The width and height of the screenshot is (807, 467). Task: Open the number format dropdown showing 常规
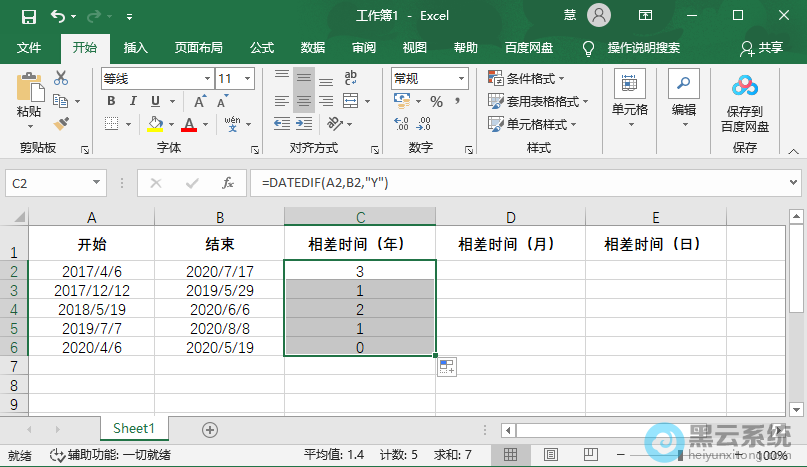(x=429, y=78)
